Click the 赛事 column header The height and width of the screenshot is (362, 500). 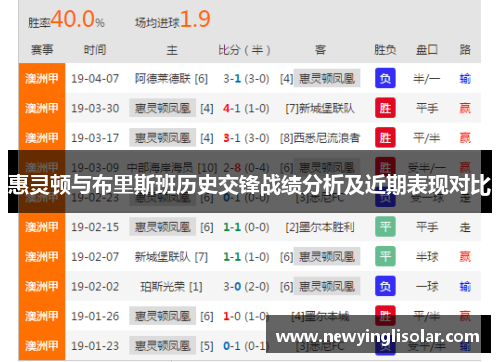coord(42,50)
